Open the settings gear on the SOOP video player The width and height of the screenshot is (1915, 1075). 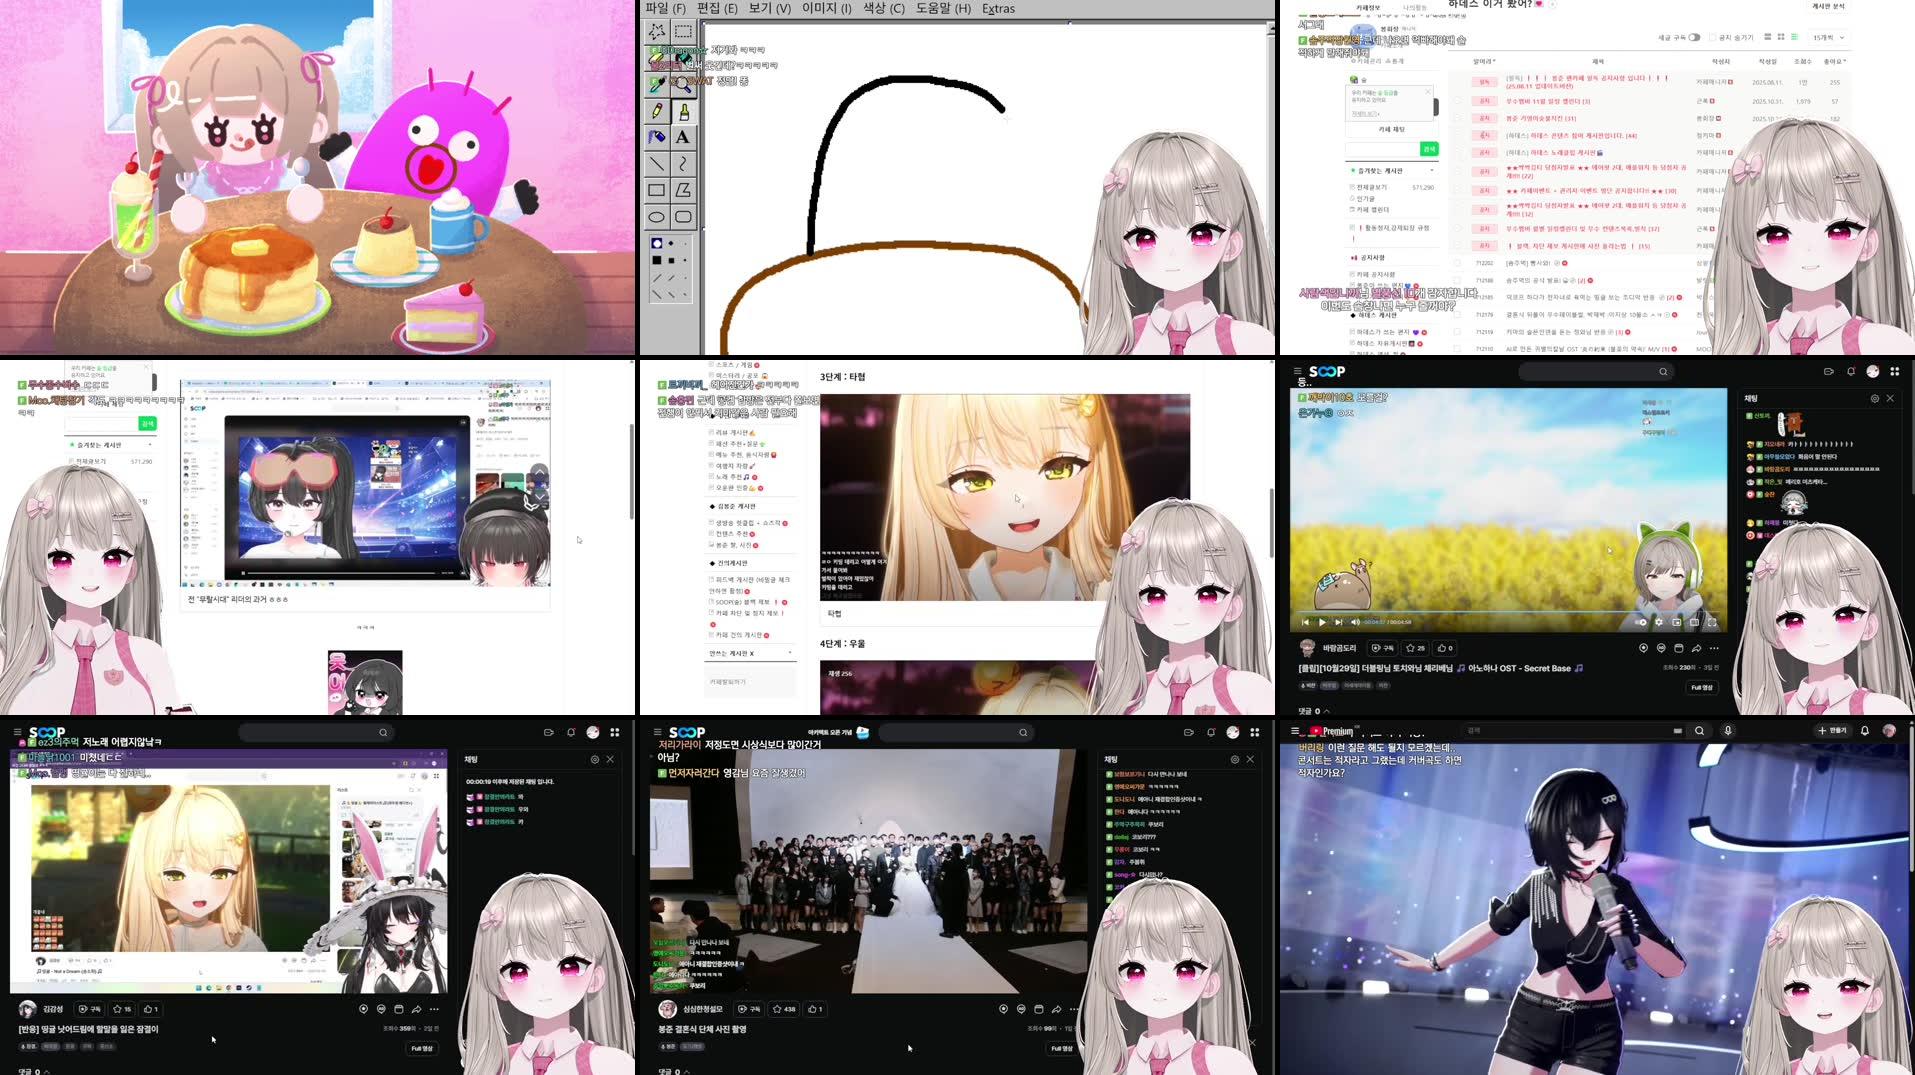[1657, 622]
